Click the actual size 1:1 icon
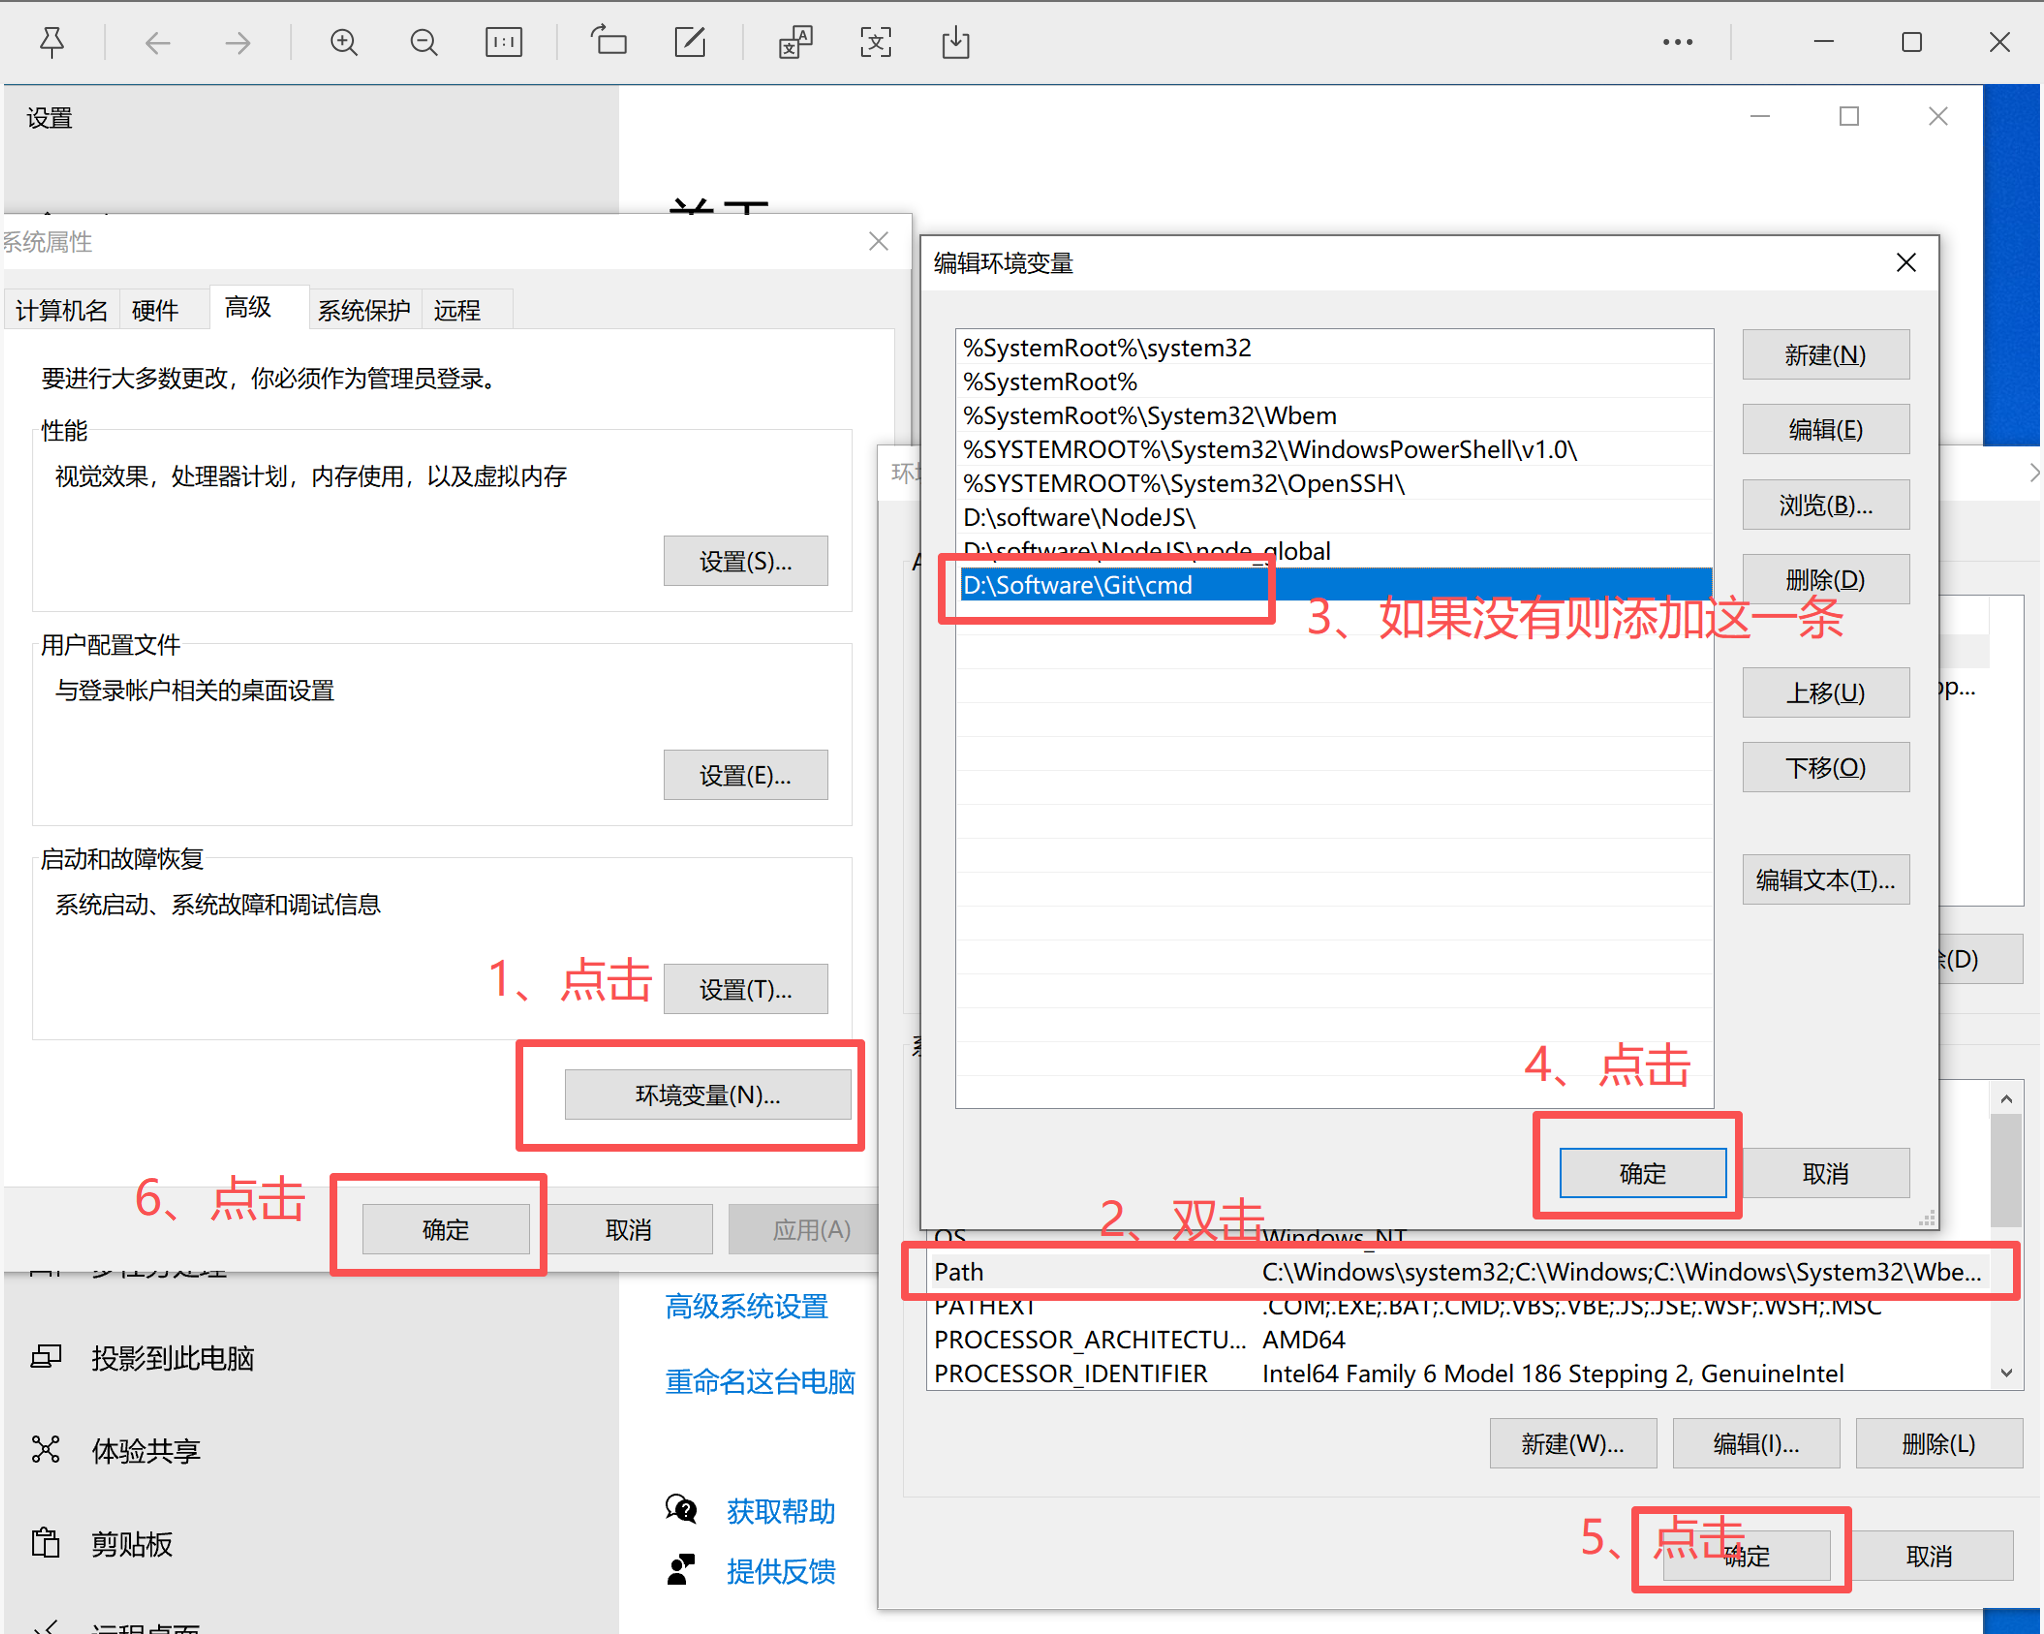This screenshot has width=2044, height=1634. tap(503, 42)
